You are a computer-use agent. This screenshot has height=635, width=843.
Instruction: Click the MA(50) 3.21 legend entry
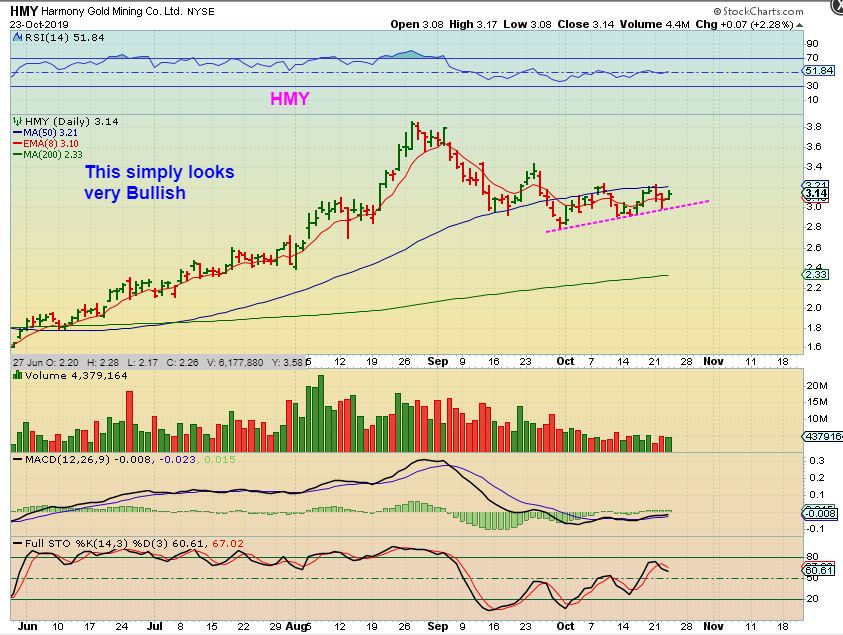coord(46,133)
